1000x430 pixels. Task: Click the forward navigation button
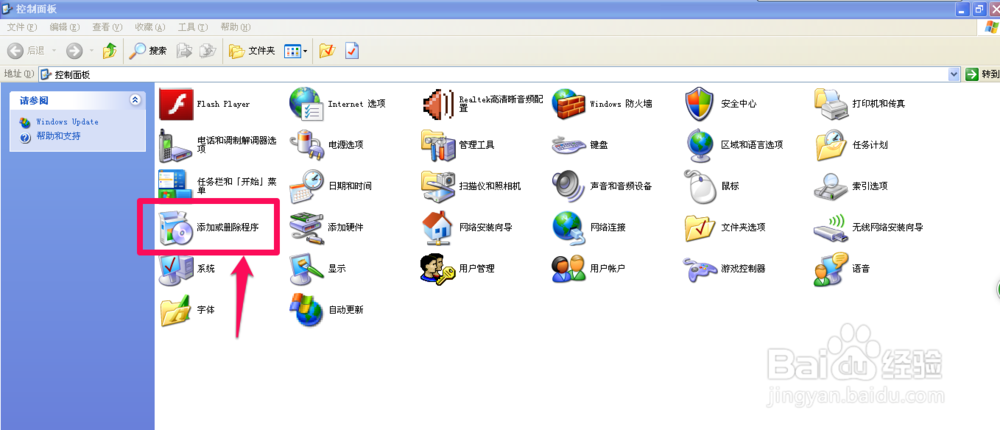[x=75, y=51]
